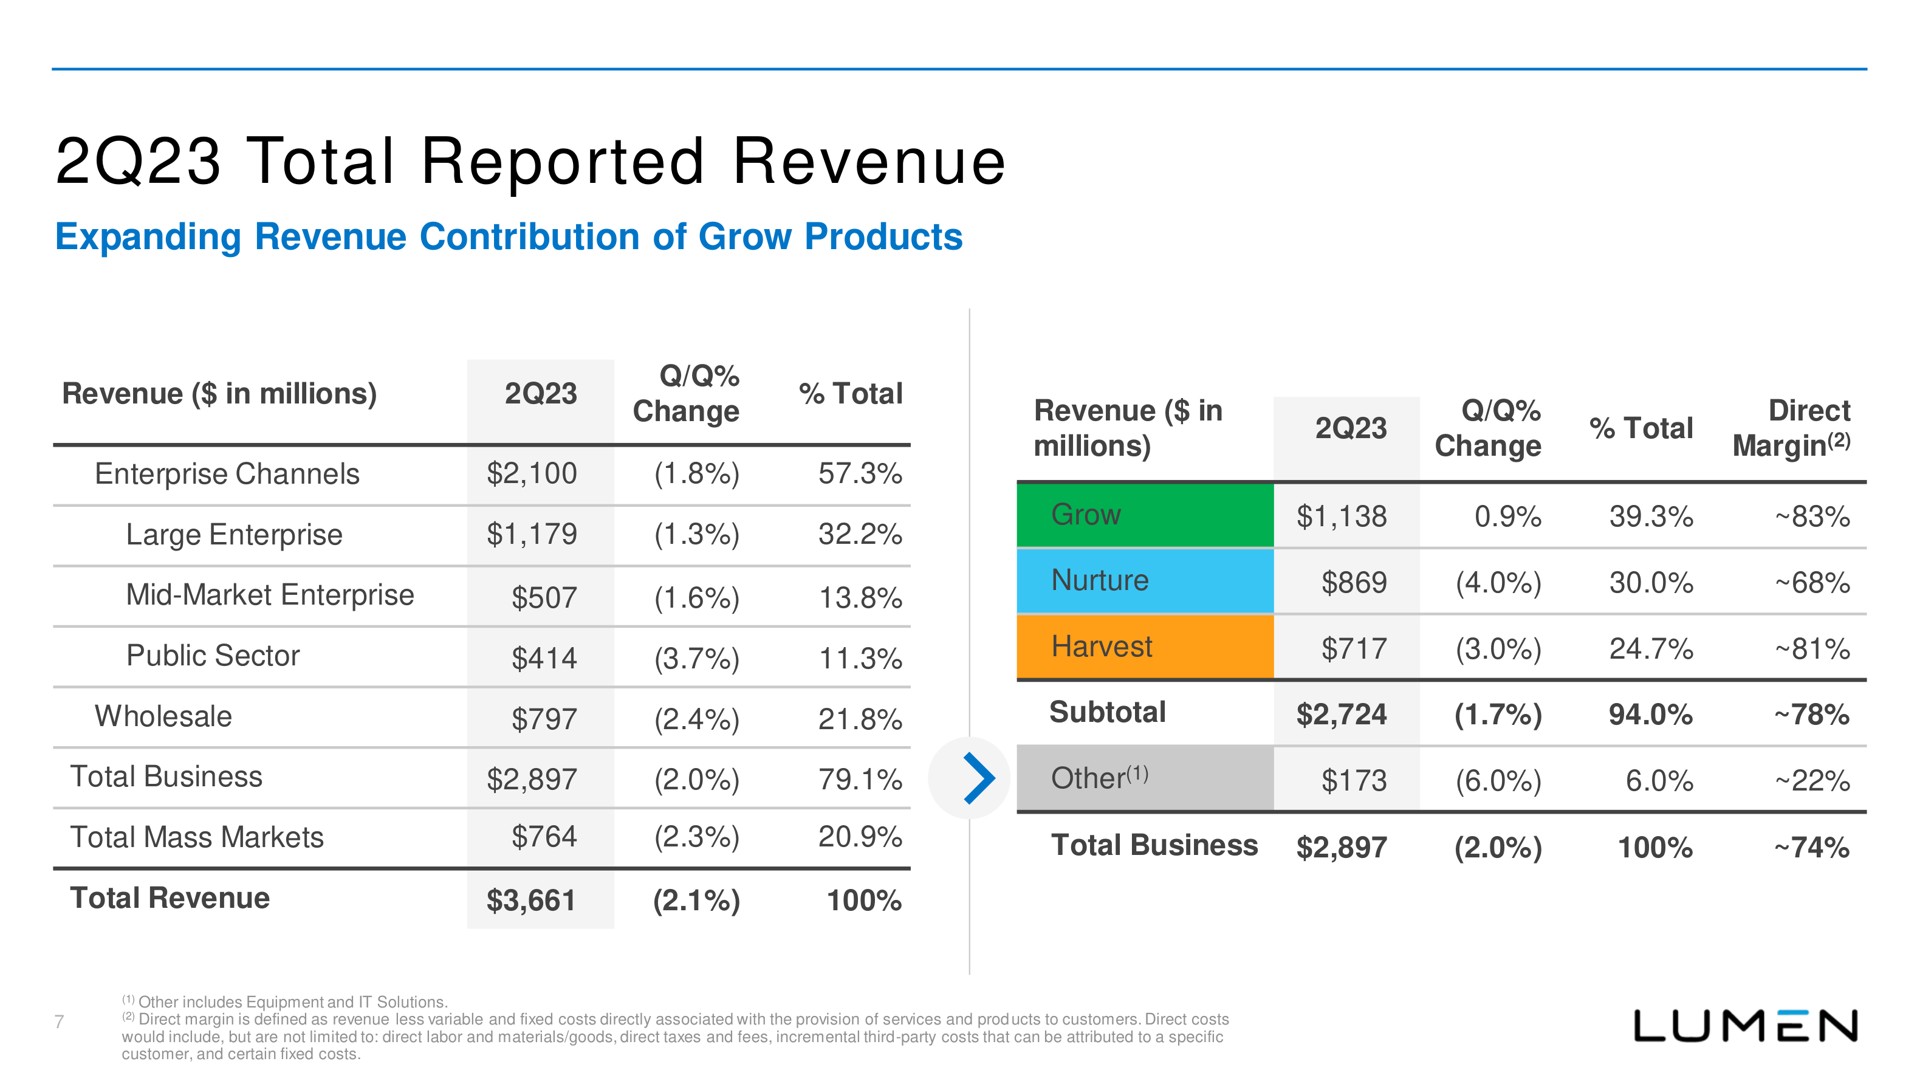Viewport: 1920px width, 1081px height.
Task: Select the Public Sector row label
Action: pyautogui.click(x=213, y=656)
